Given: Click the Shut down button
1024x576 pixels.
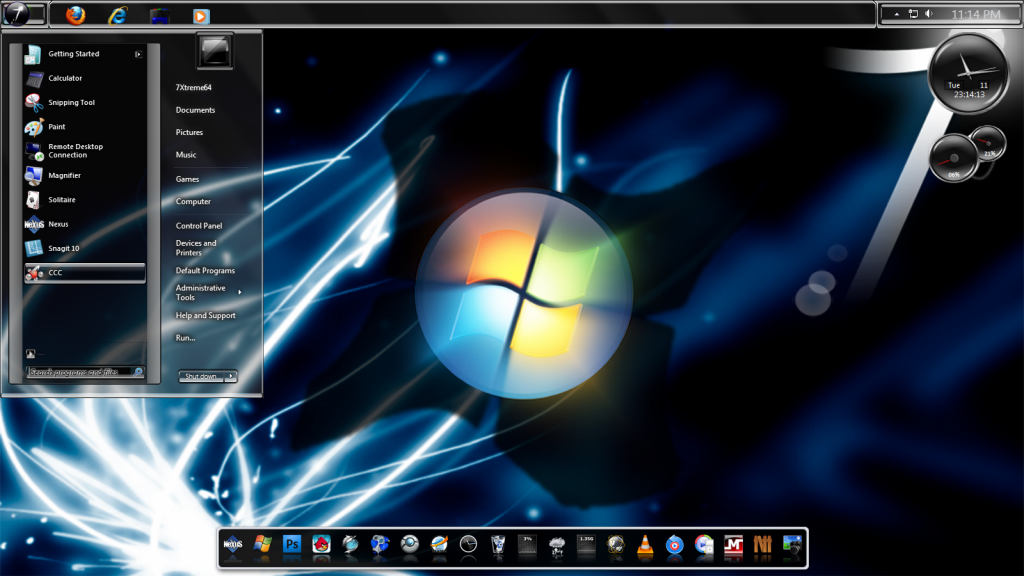Looking at the screenshot, I should point(202,376).
